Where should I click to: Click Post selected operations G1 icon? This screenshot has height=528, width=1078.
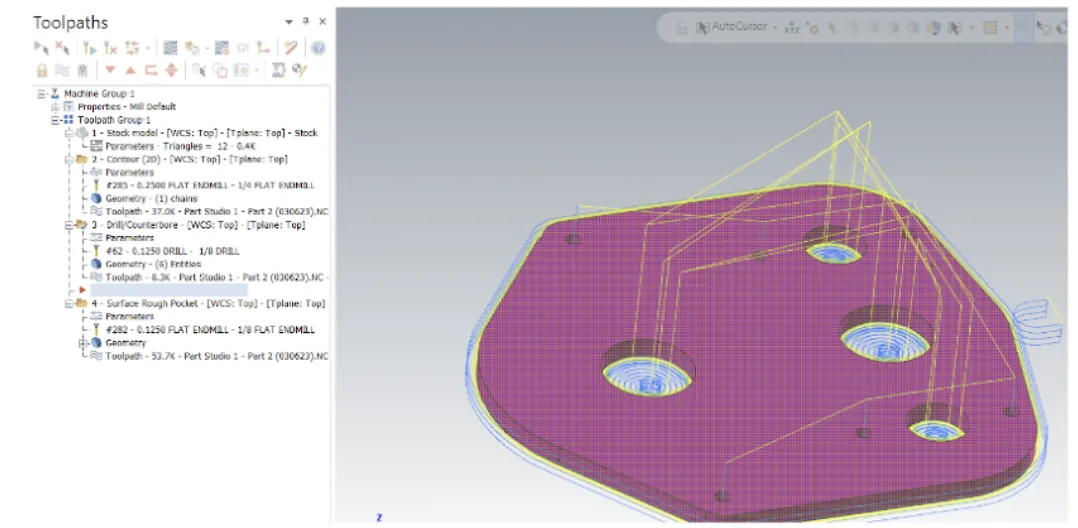[x=243, y=47]
